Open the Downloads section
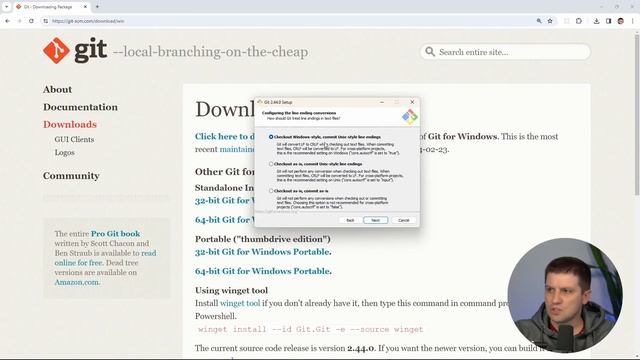This screenshot has height=360, width=640. pos(70,124)
